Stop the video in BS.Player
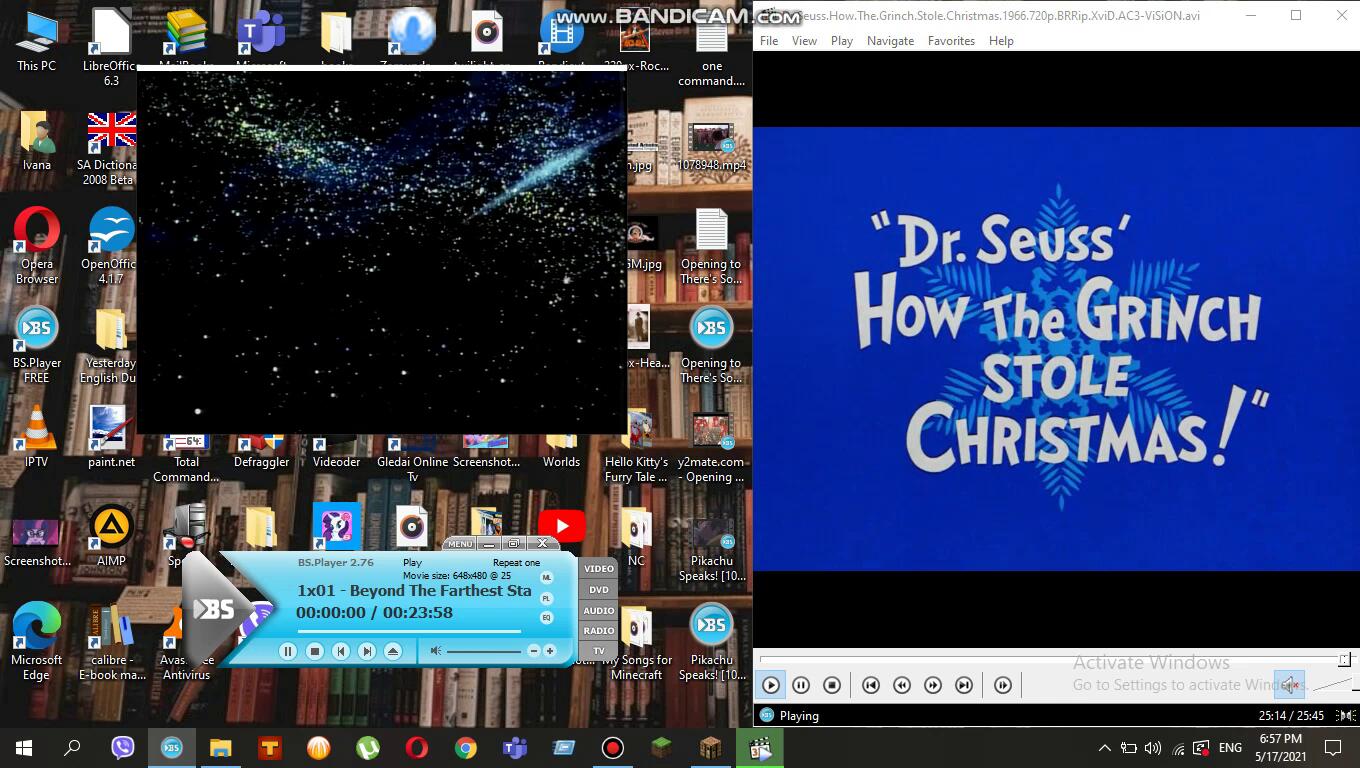This screenshot has width=1360, height=768. click(x=315, y=651)
